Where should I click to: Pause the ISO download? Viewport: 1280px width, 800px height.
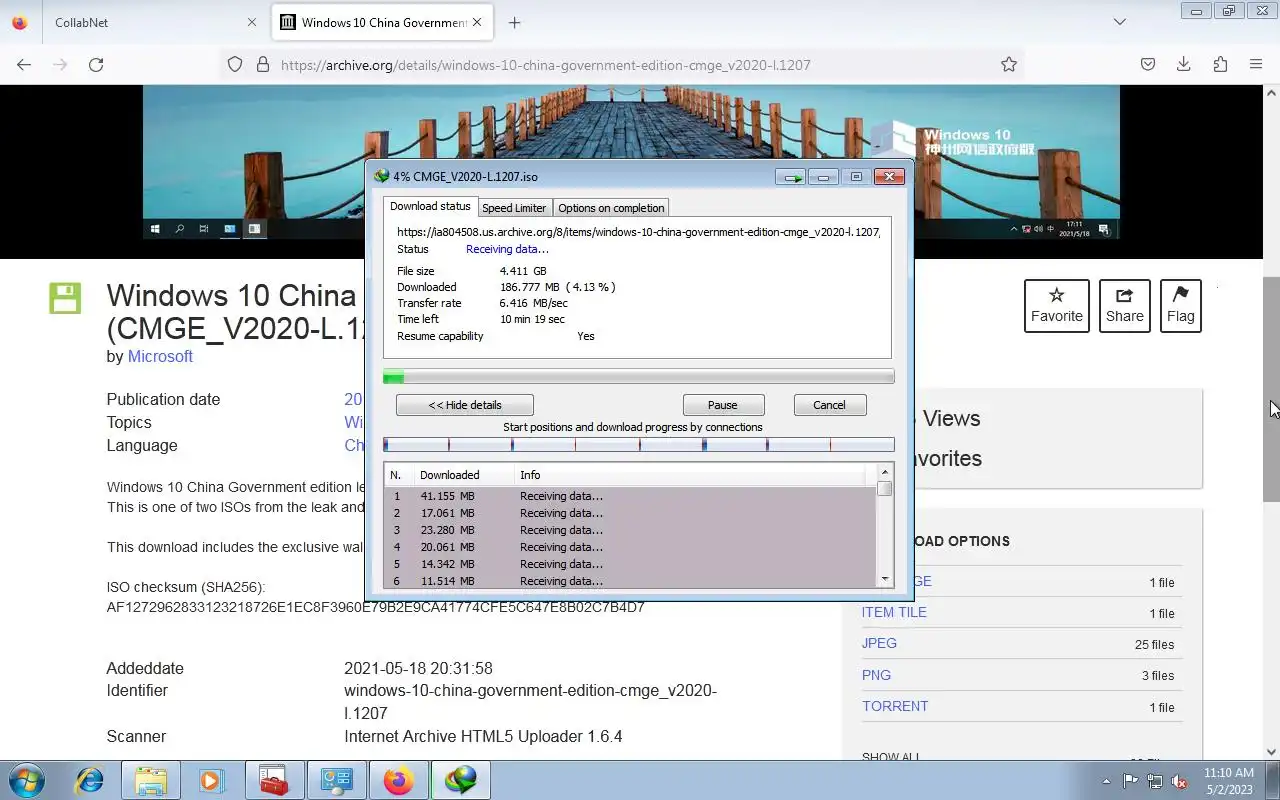[x=723, y=405]
